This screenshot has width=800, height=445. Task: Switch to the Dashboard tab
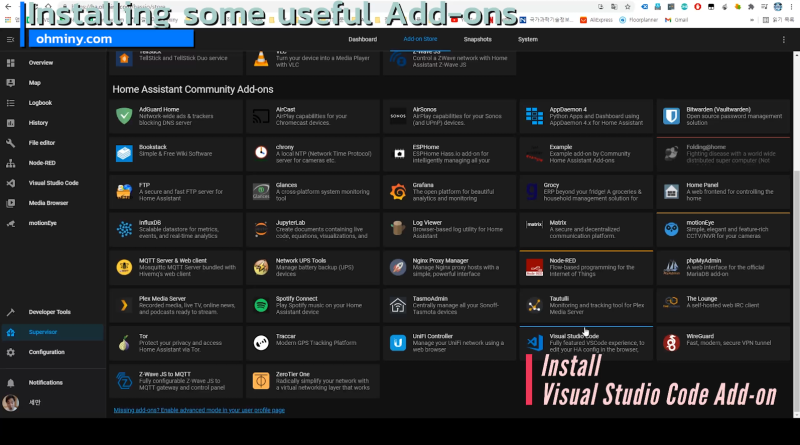[x=363, y=39]
